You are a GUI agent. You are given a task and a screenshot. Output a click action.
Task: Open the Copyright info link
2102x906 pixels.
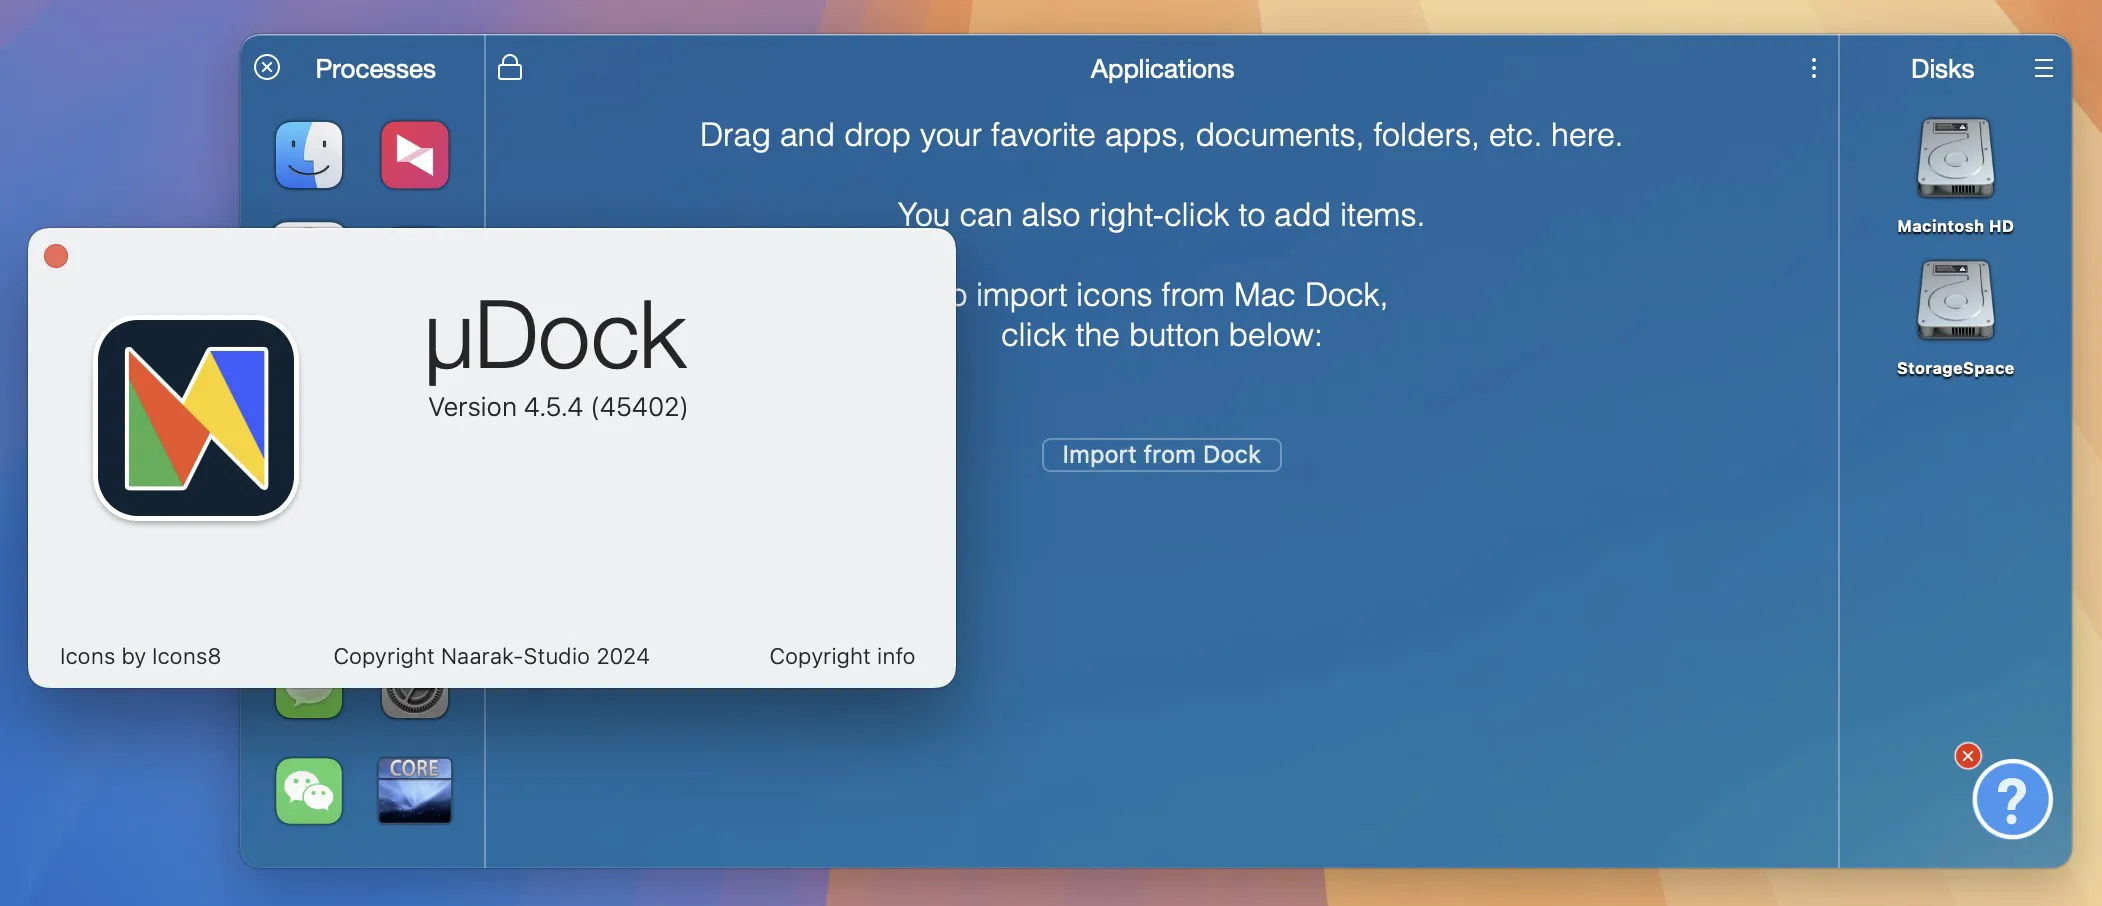click(x=842, y=656)
